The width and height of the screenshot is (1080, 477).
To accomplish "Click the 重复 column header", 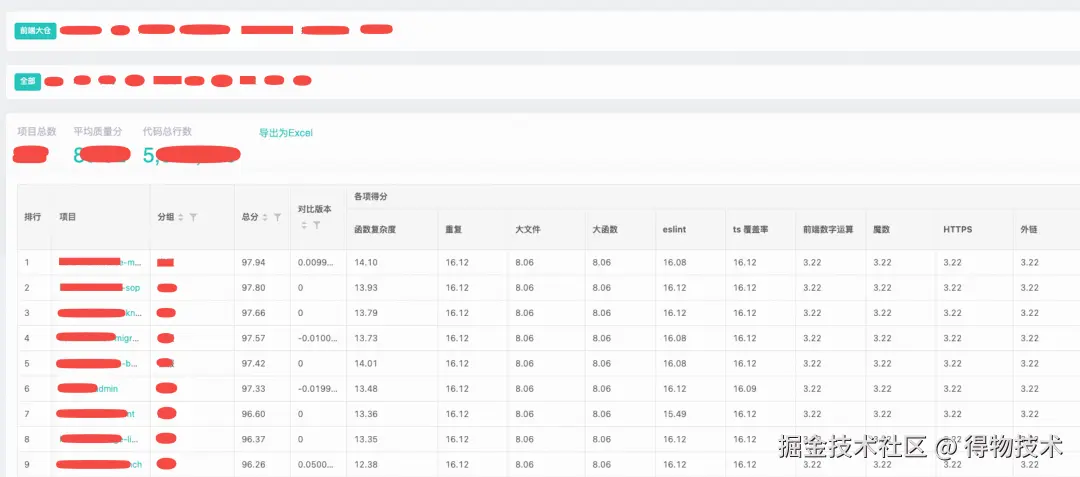I will (x=453, y=230).
